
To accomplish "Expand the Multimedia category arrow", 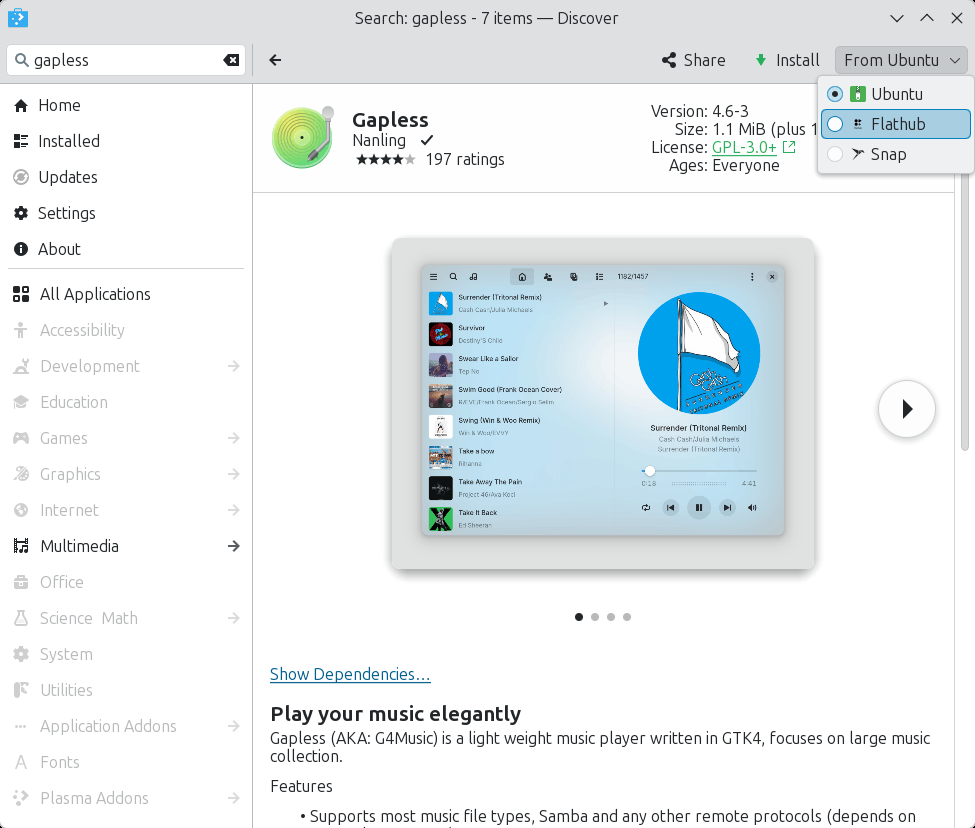I will [234, 546].
